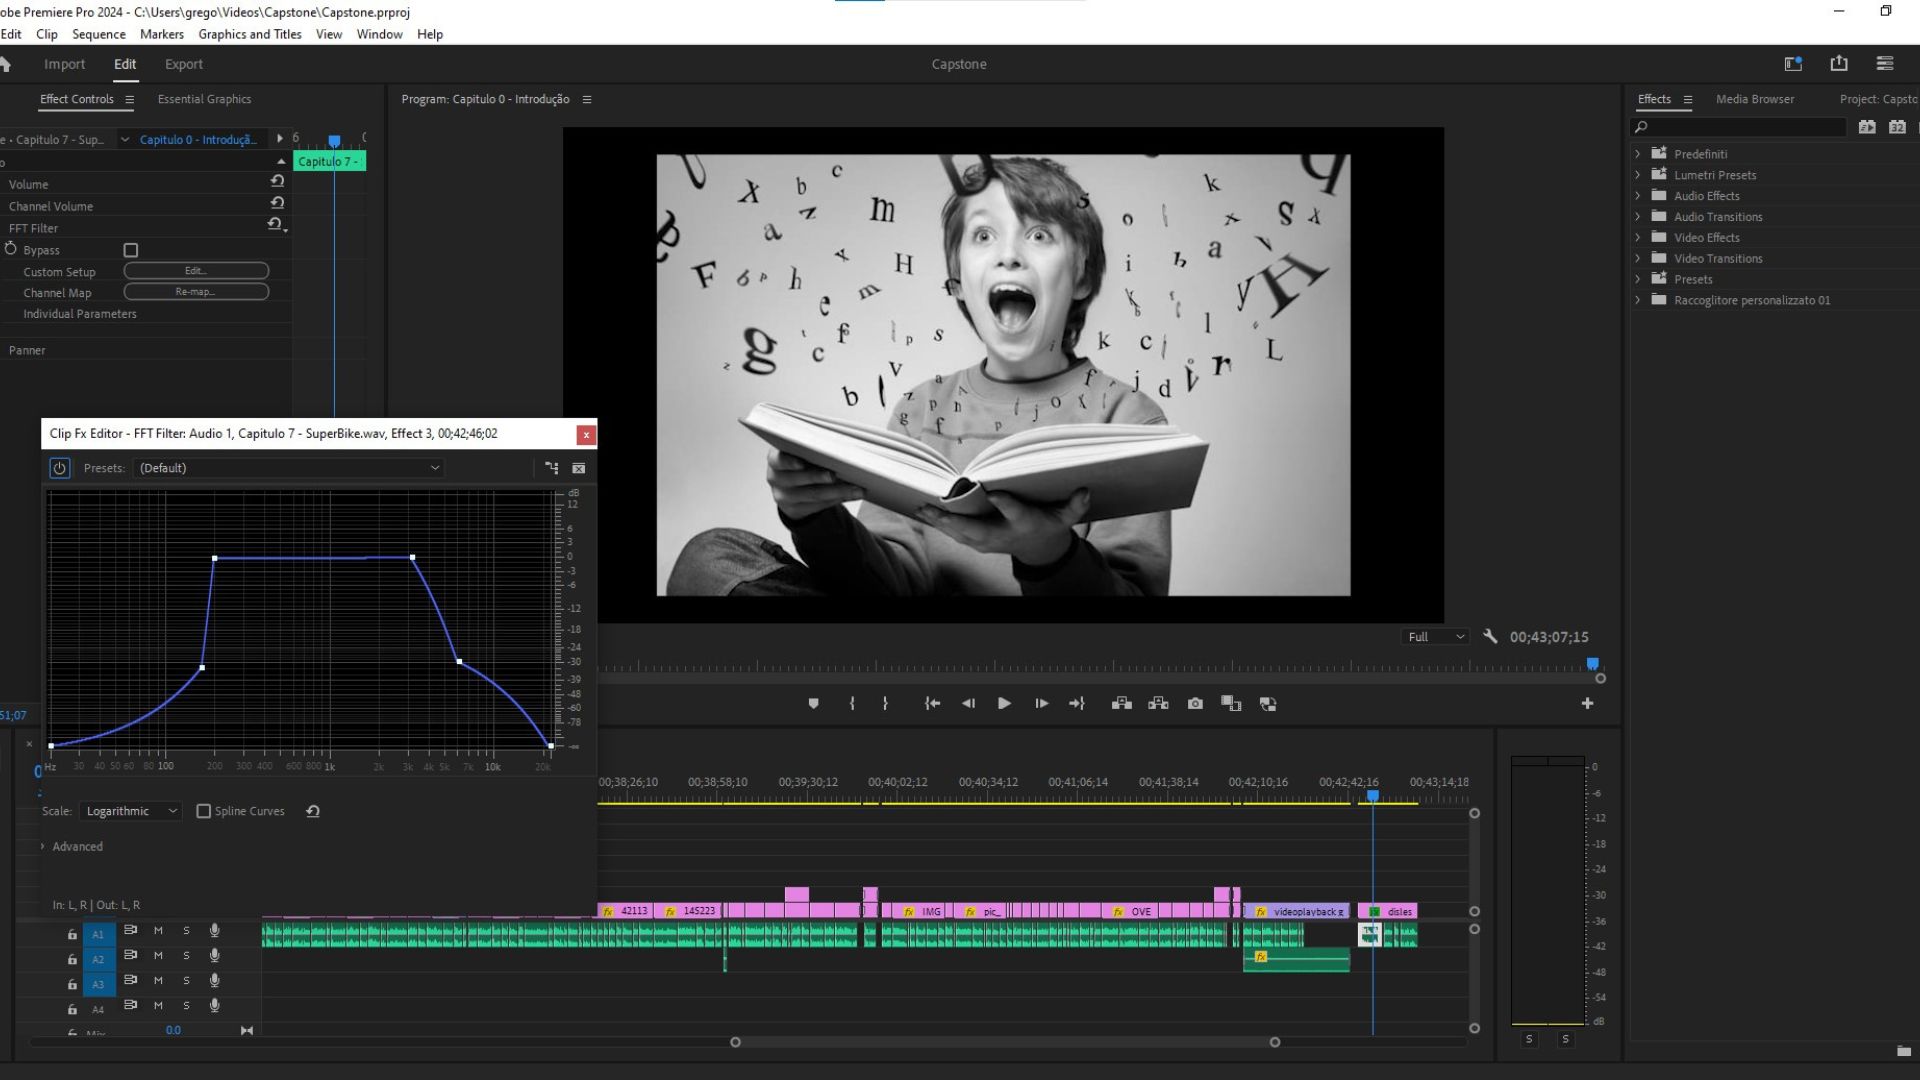Click the Export Frame camera icon
This screenshot has width=1920, height=1080.
pyautogui.click(x=1195, y=704)
